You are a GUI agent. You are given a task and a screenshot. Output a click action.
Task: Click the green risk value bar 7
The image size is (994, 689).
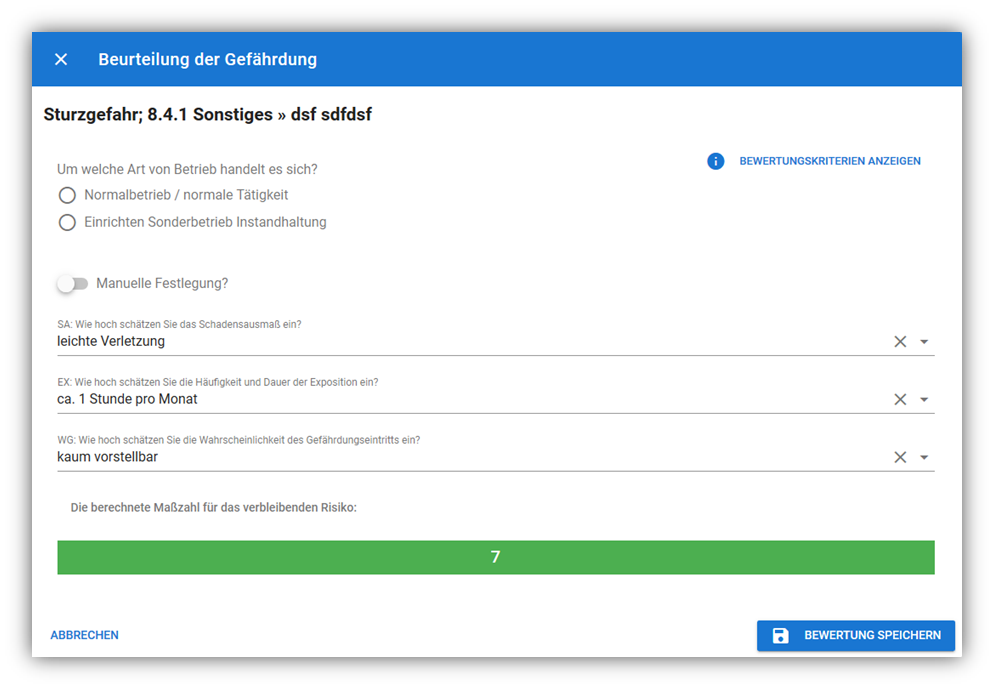[x=496, y=557]
